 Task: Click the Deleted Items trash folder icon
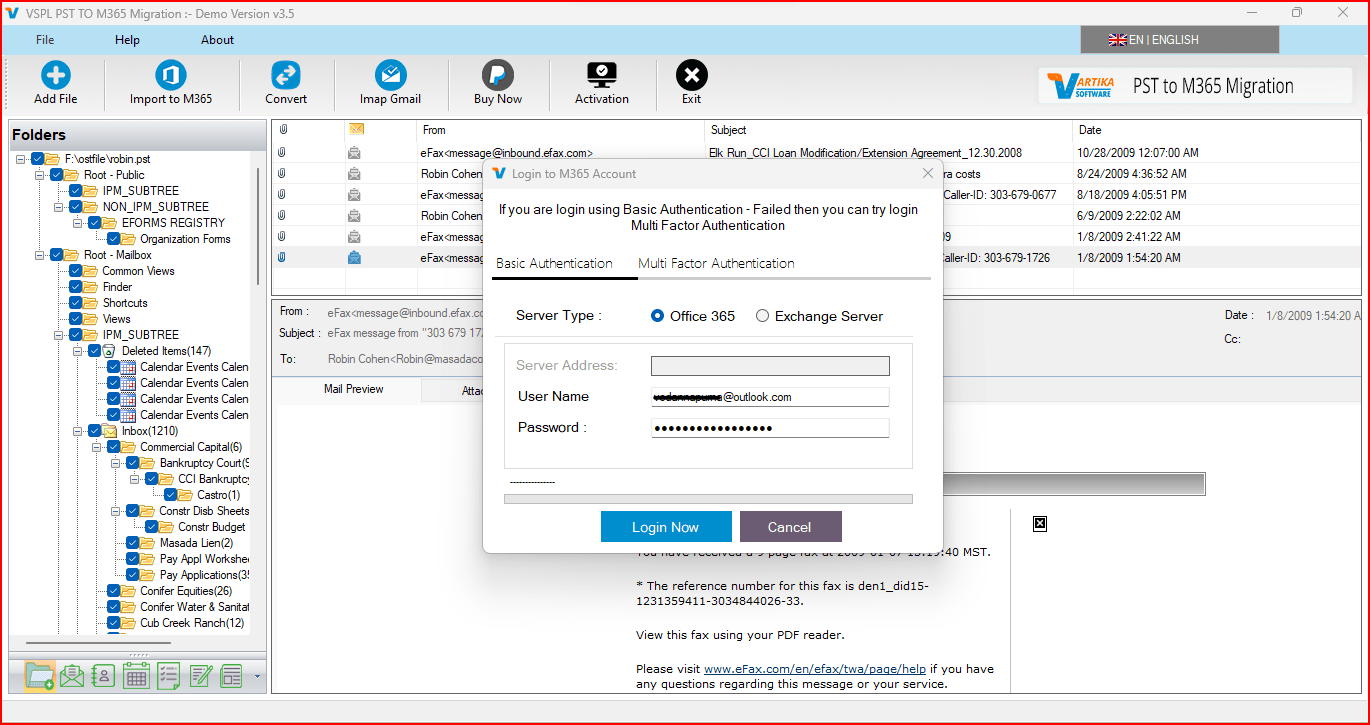click(109, 351)
